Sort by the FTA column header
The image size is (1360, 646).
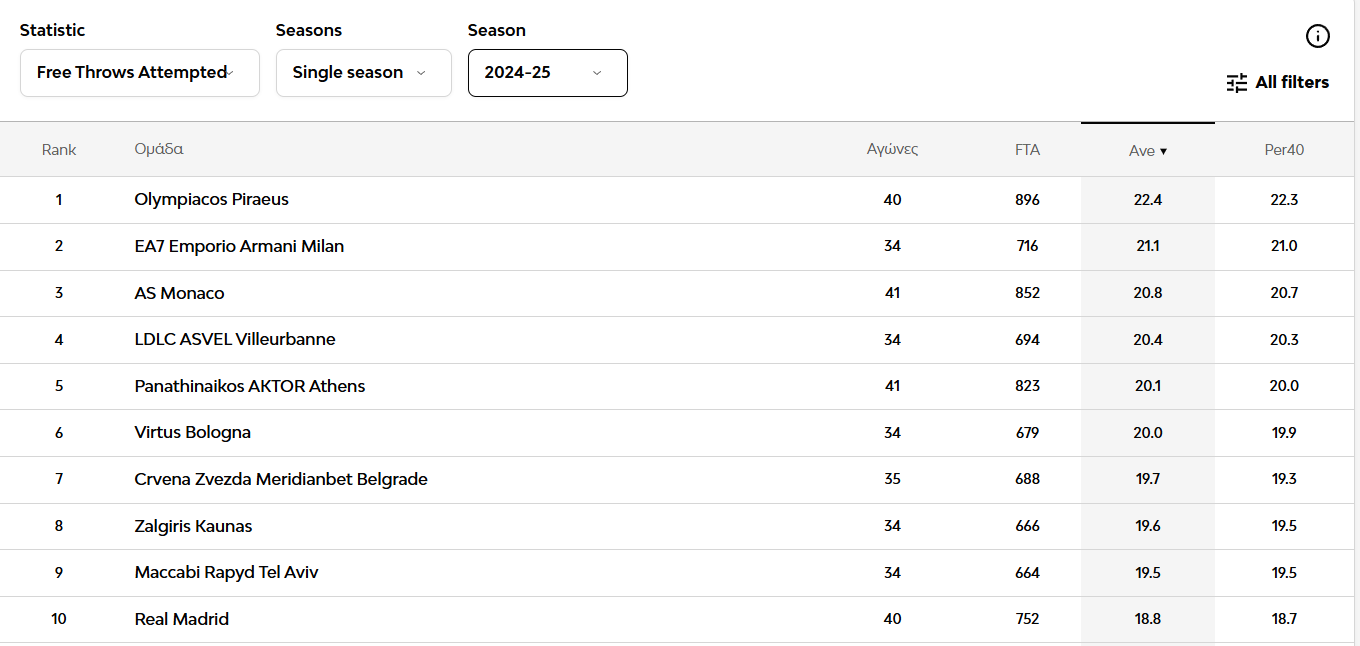(1027, 150)
